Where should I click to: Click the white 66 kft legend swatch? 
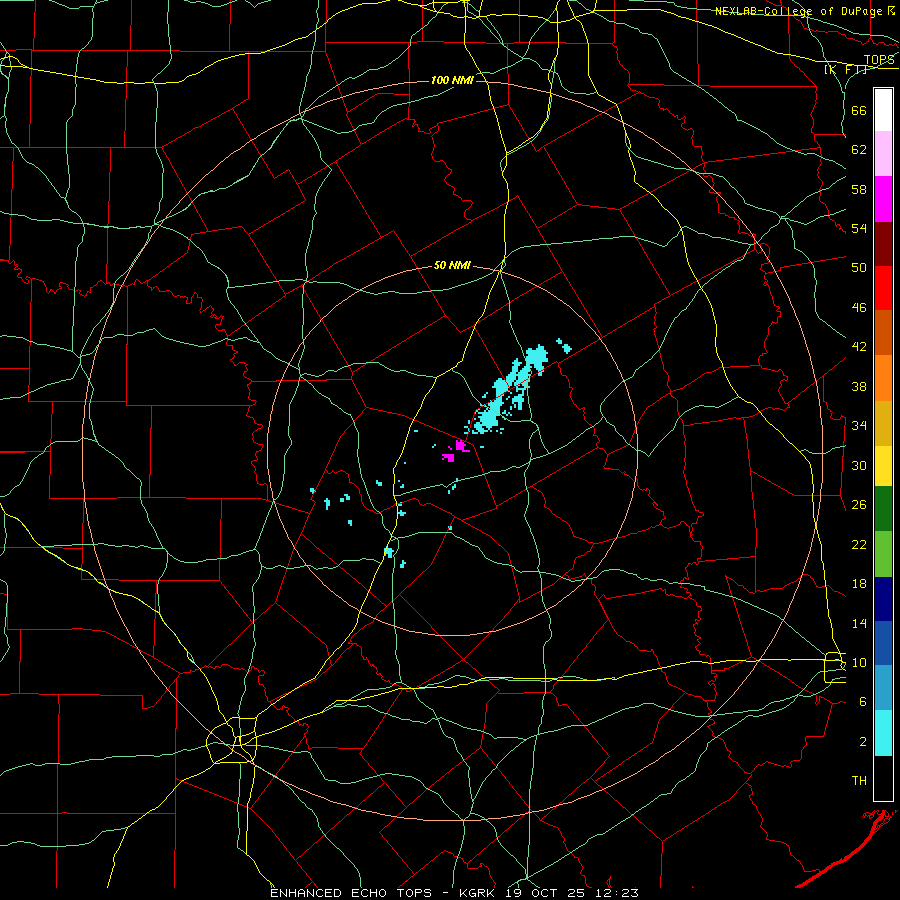pyautogui.click(x=883, y=110)
